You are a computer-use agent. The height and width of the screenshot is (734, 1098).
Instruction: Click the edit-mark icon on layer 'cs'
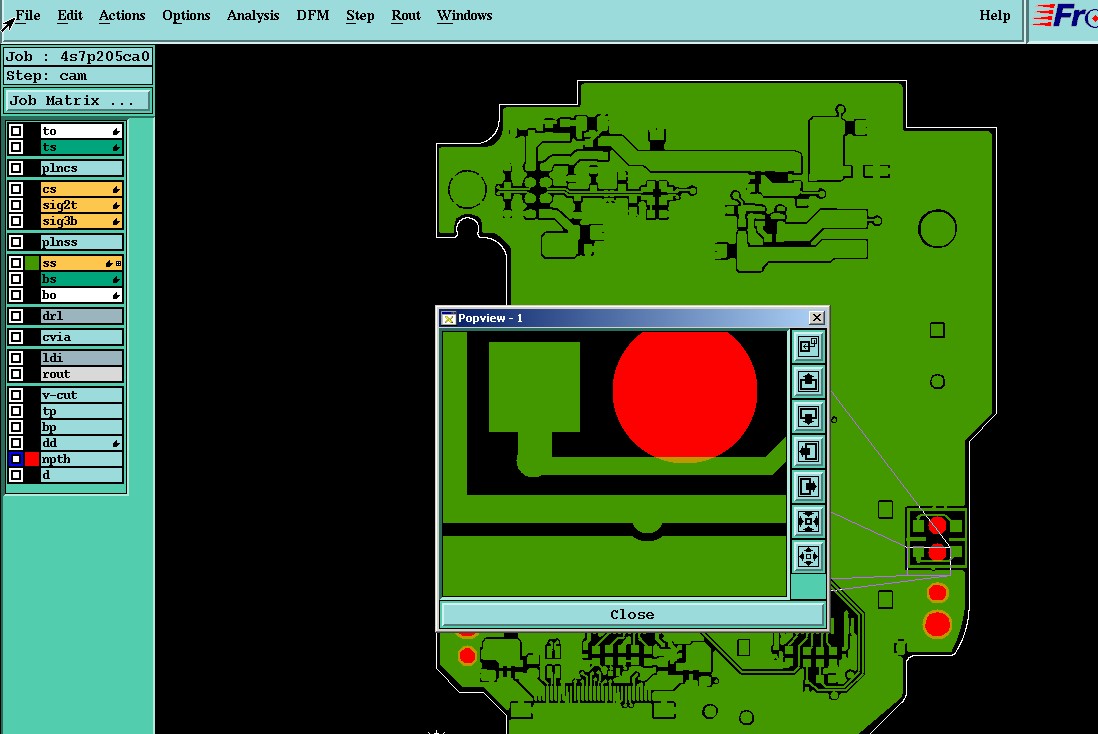pyautogui.click(x=116, y=189)
